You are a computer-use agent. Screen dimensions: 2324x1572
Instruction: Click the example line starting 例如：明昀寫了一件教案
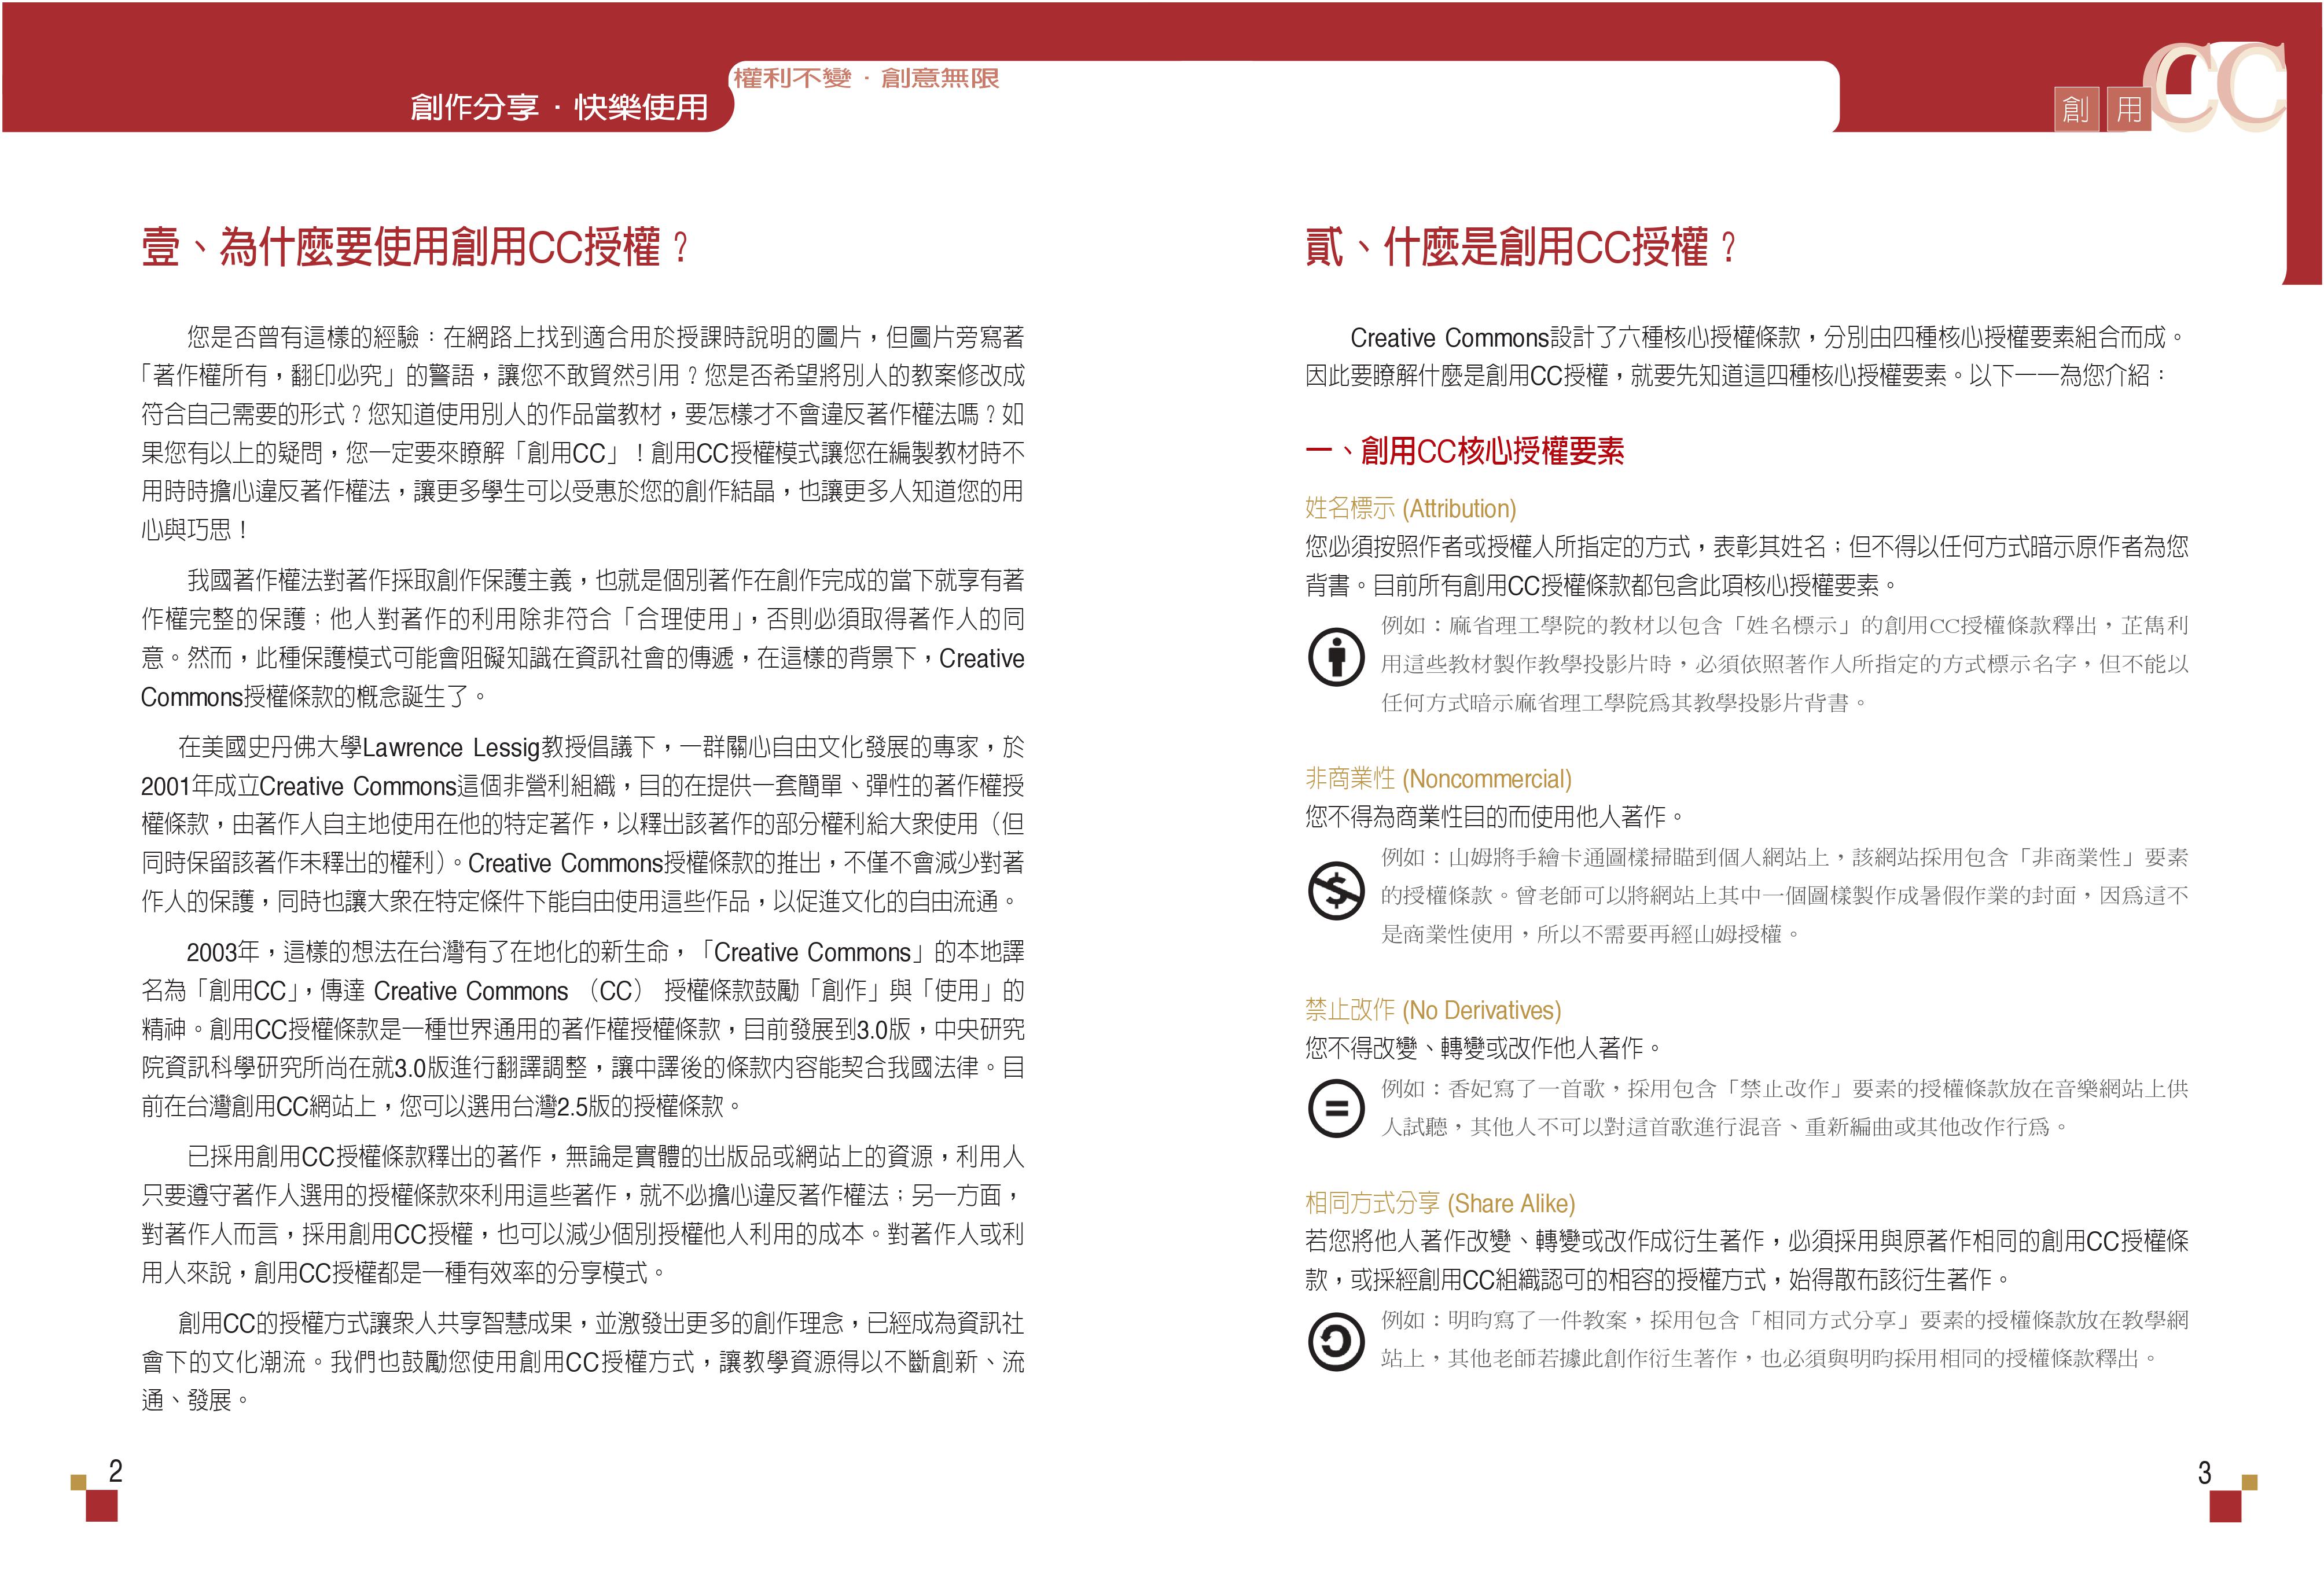1785,1321
